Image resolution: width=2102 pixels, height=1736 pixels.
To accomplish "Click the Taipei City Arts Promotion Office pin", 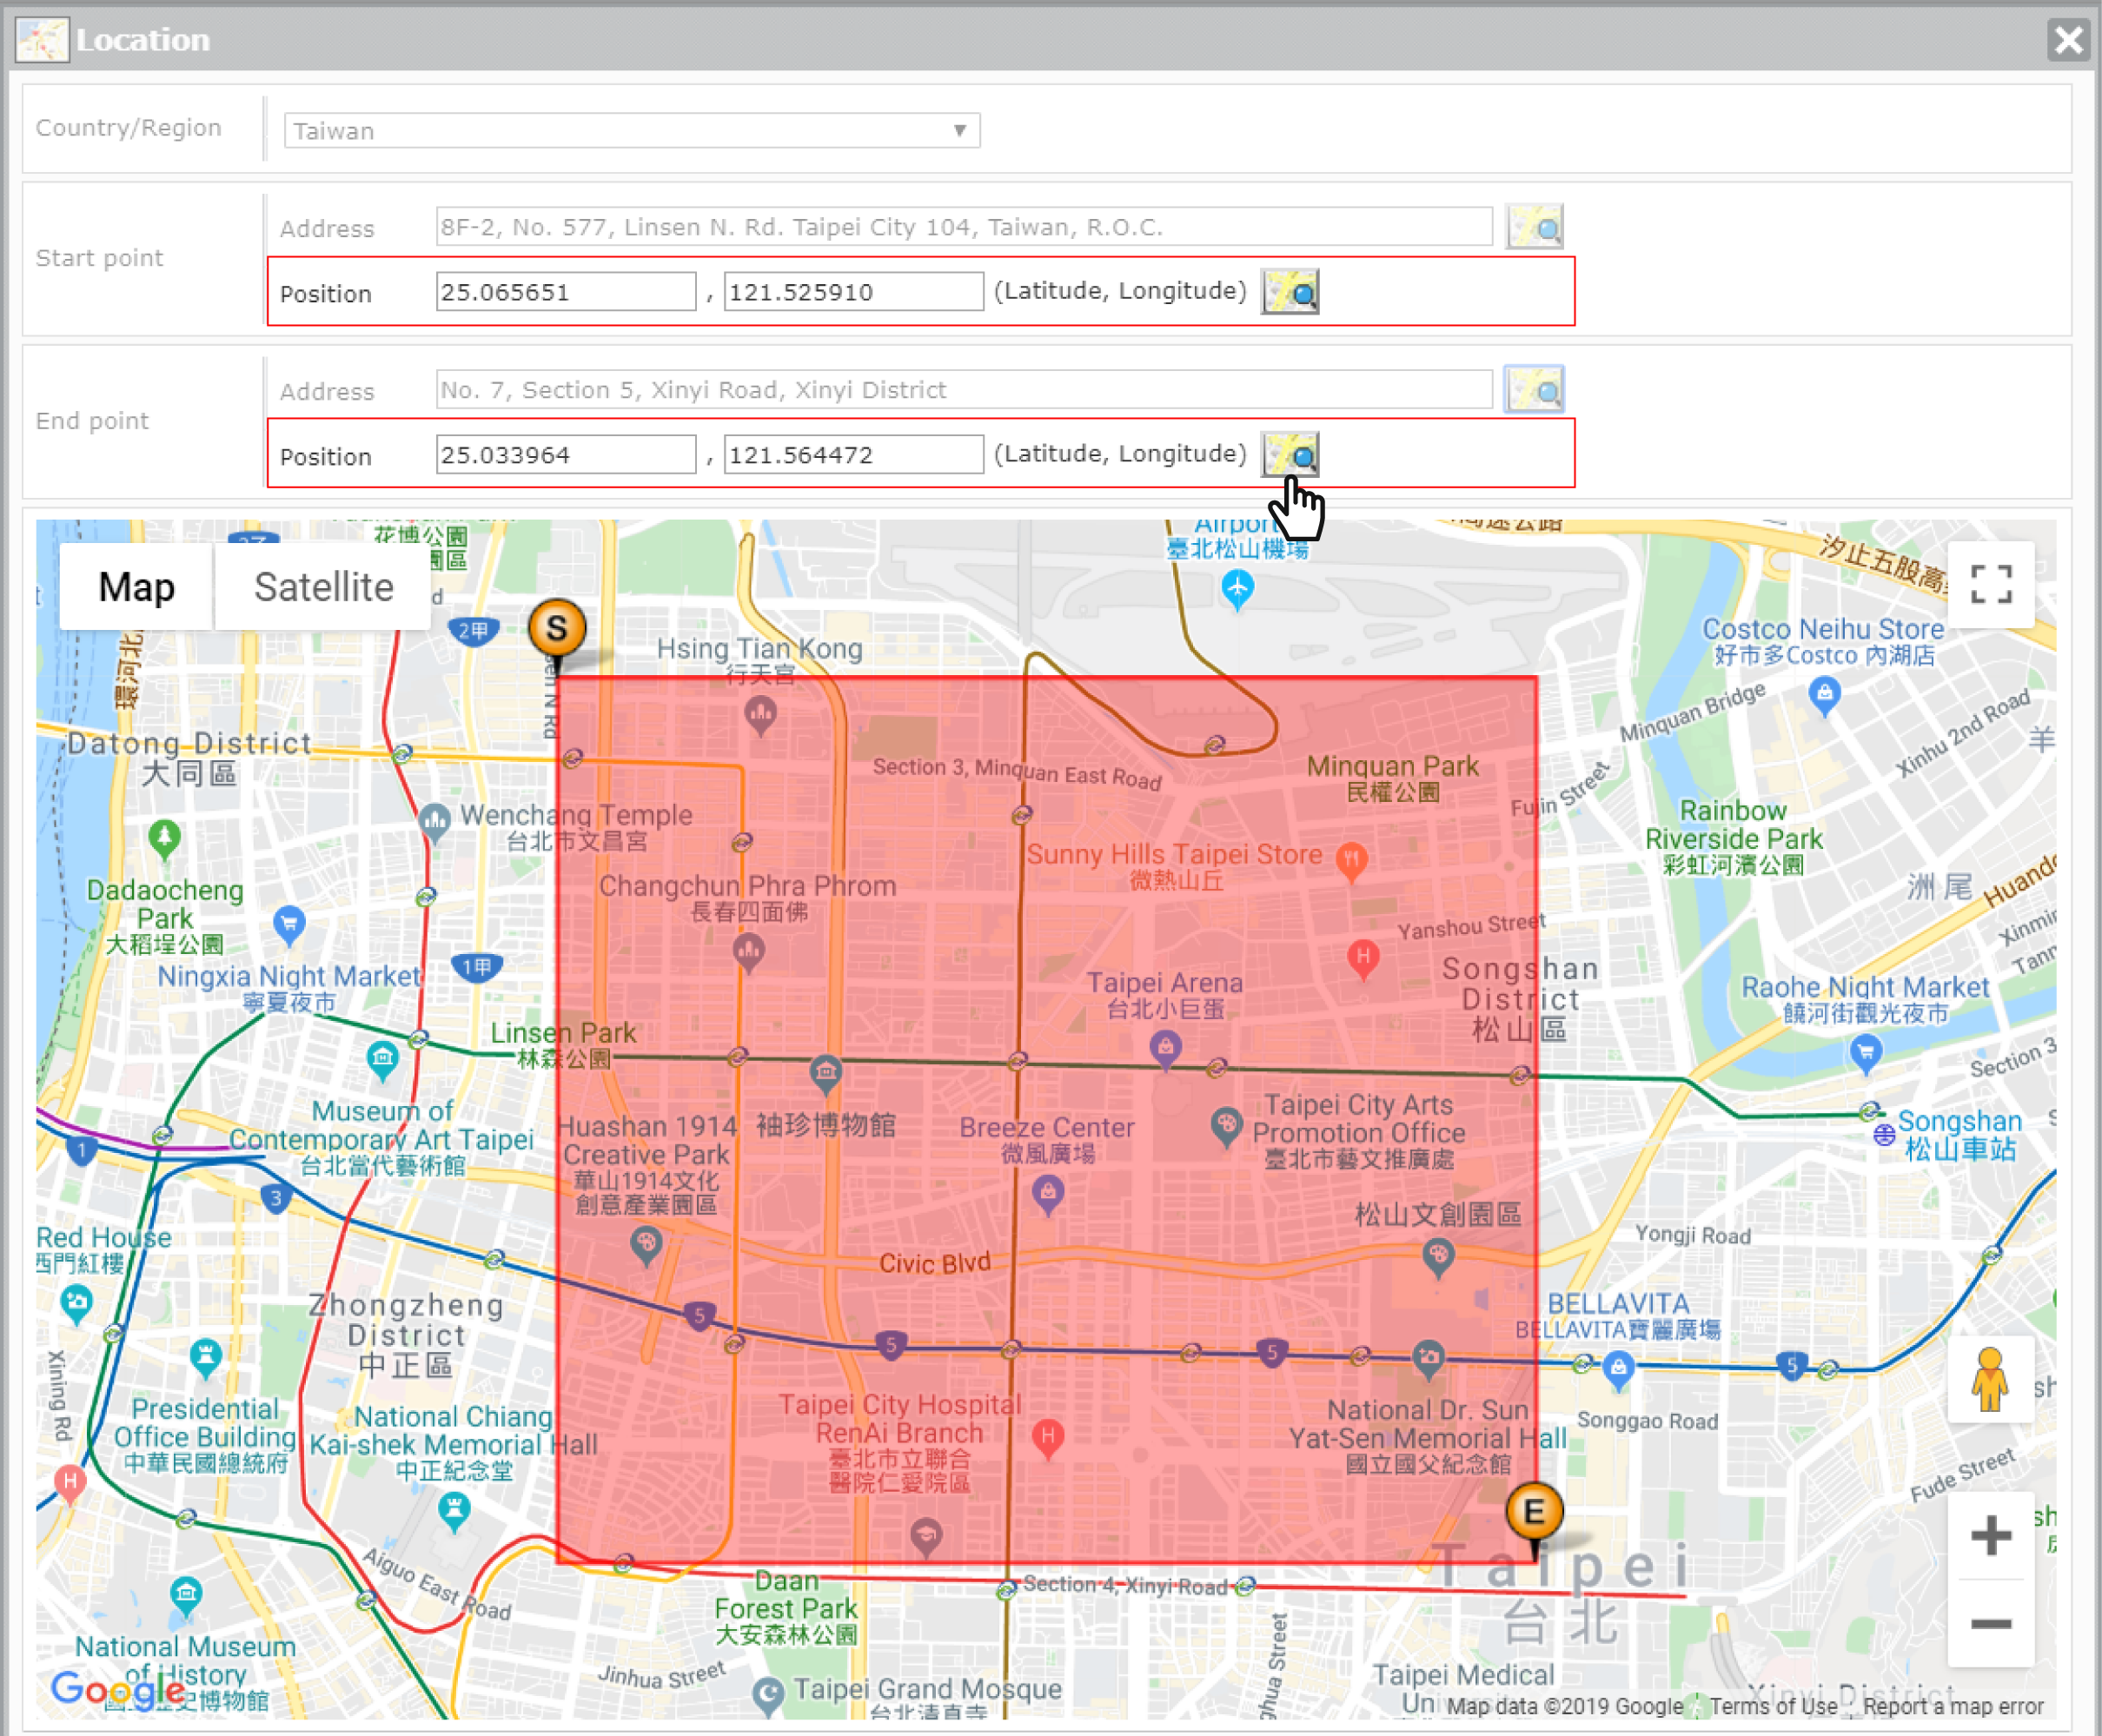I will coord(1226,1127).
